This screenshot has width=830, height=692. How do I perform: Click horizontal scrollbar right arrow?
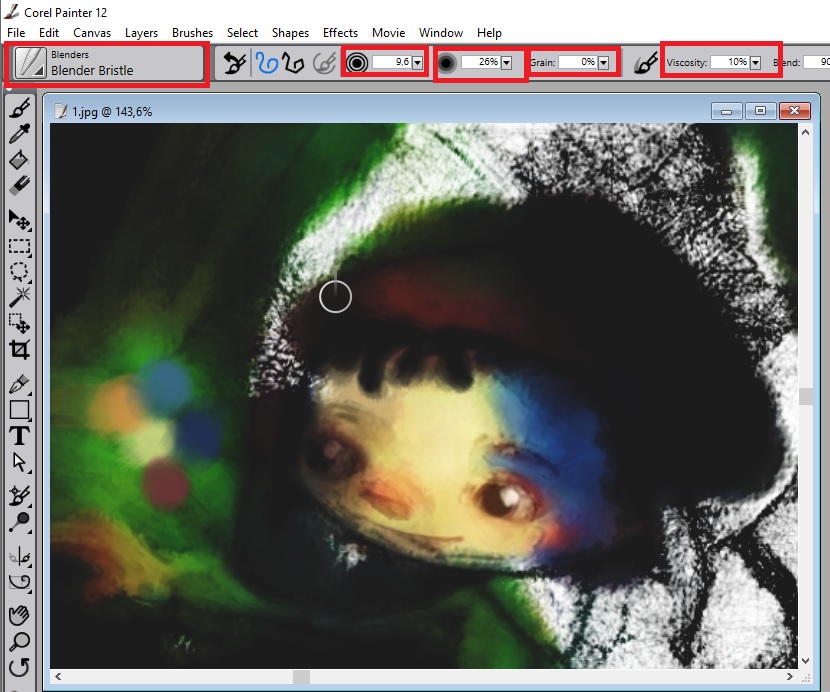coord(789,676)
